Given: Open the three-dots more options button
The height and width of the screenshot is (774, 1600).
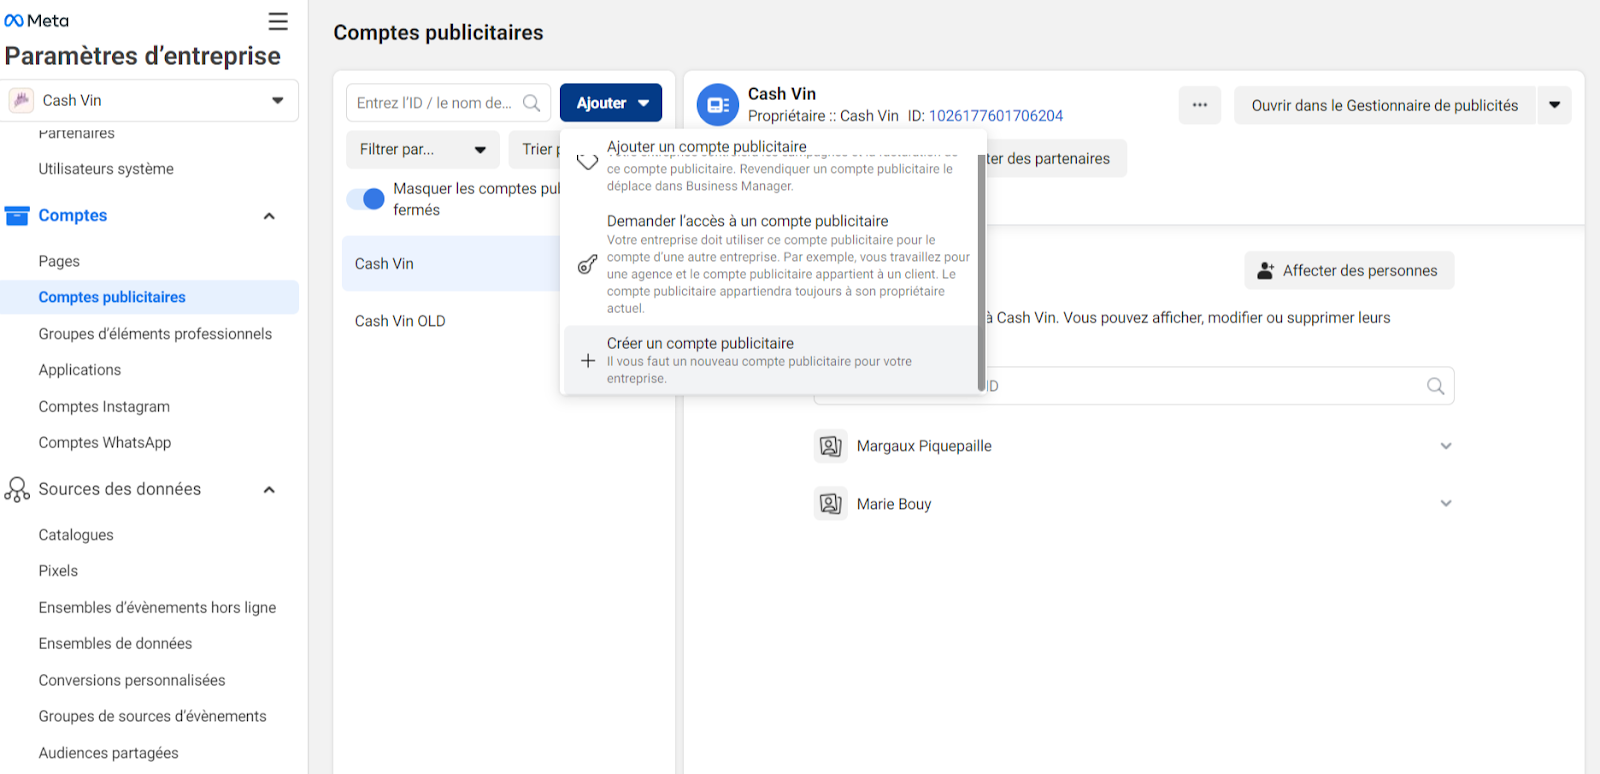Looking at the screenshot, I should 1200,105.
